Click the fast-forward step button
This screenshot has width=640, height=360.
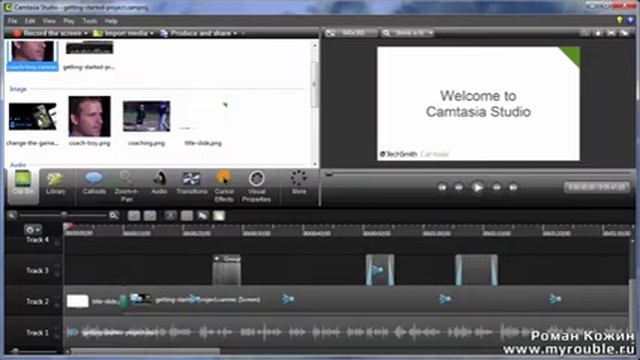tap(496, 187)
